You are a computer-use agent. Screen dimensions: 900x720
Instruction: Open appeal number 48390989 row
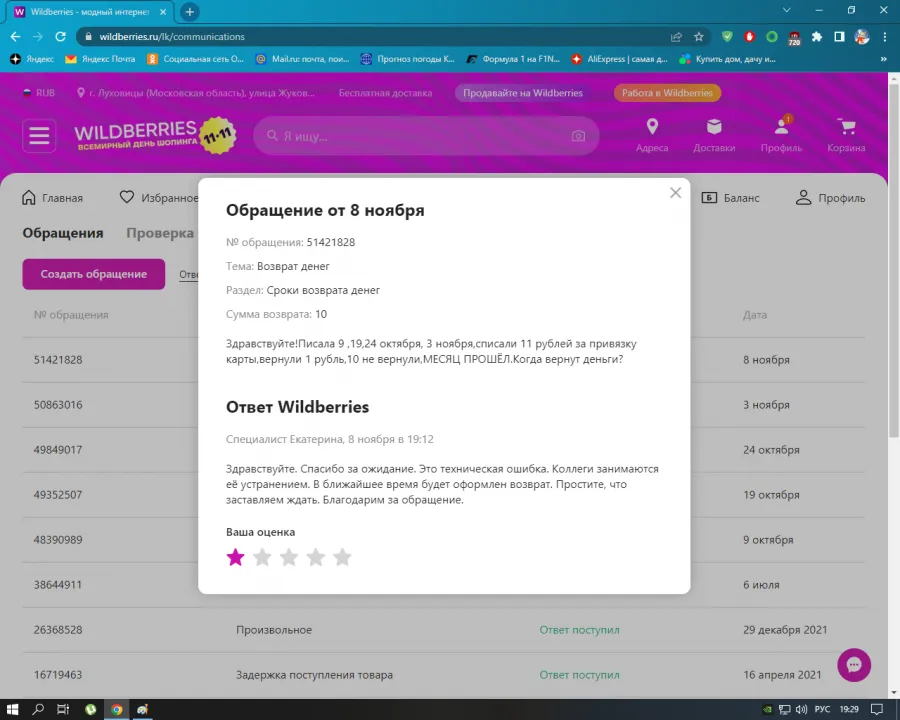point(444,540)
